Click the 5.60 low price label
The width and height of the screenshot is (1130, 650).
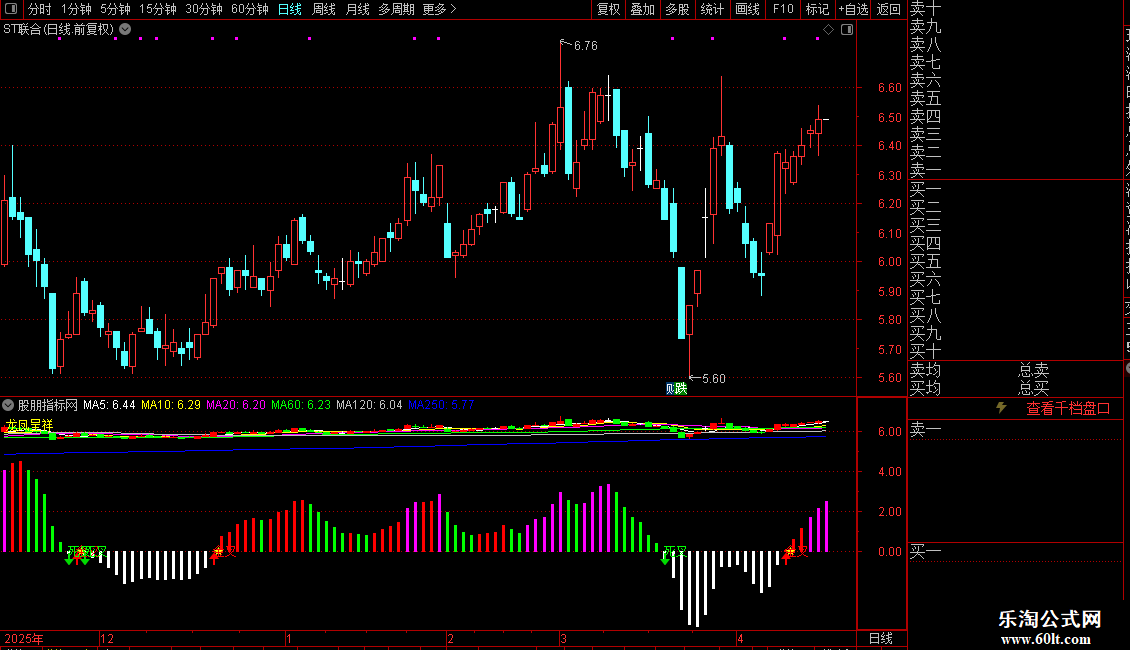tap(713, 379)
